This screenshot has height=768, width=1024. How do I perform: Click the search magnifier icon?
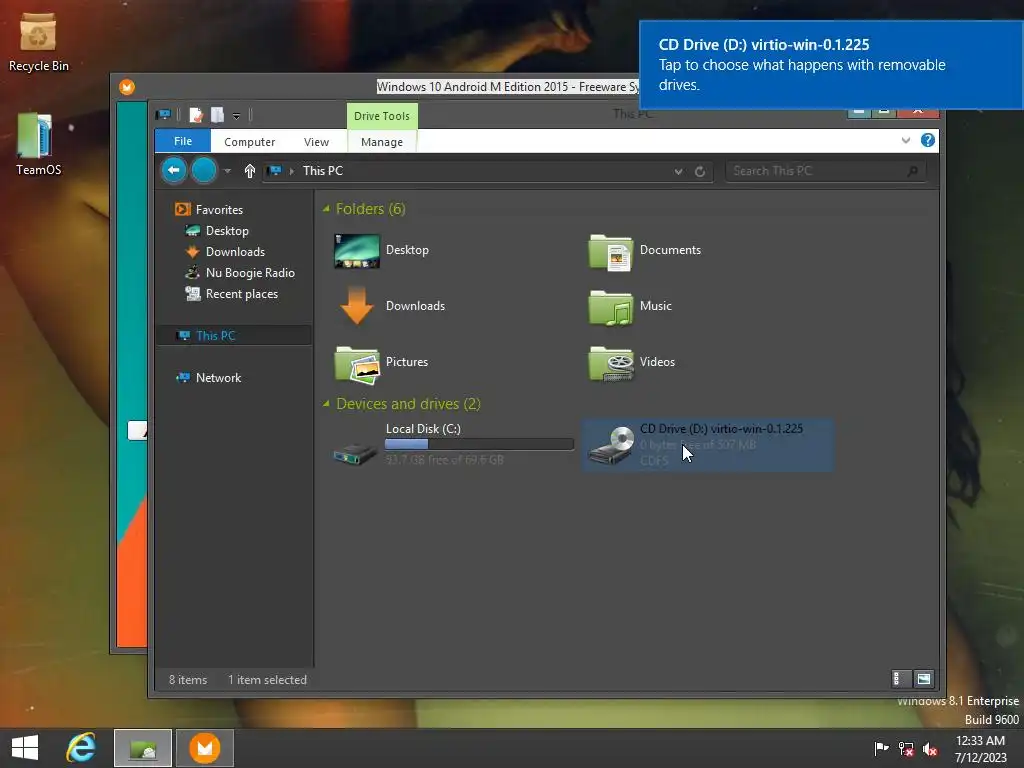tap(912, 171)
